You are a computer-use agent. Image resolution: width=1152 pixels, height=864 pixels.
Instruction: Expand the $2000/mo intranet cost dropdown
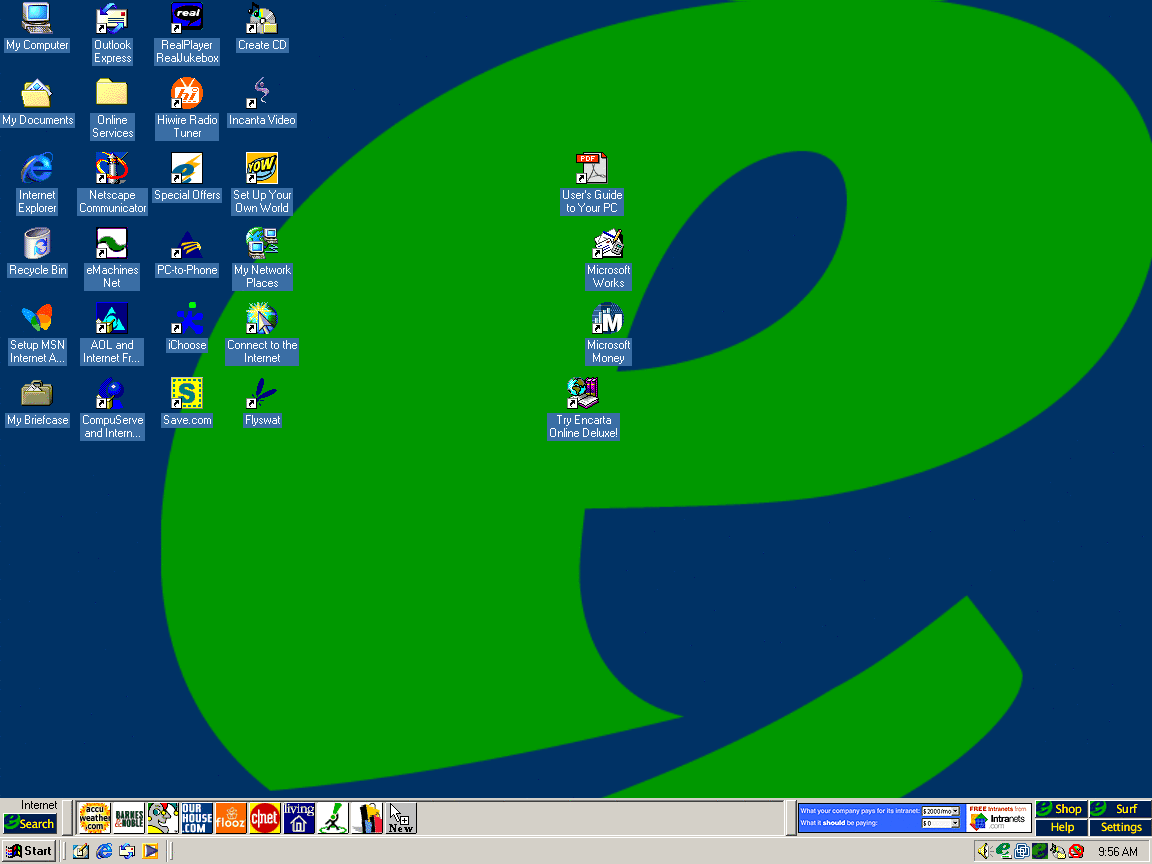tap(955, 811)
